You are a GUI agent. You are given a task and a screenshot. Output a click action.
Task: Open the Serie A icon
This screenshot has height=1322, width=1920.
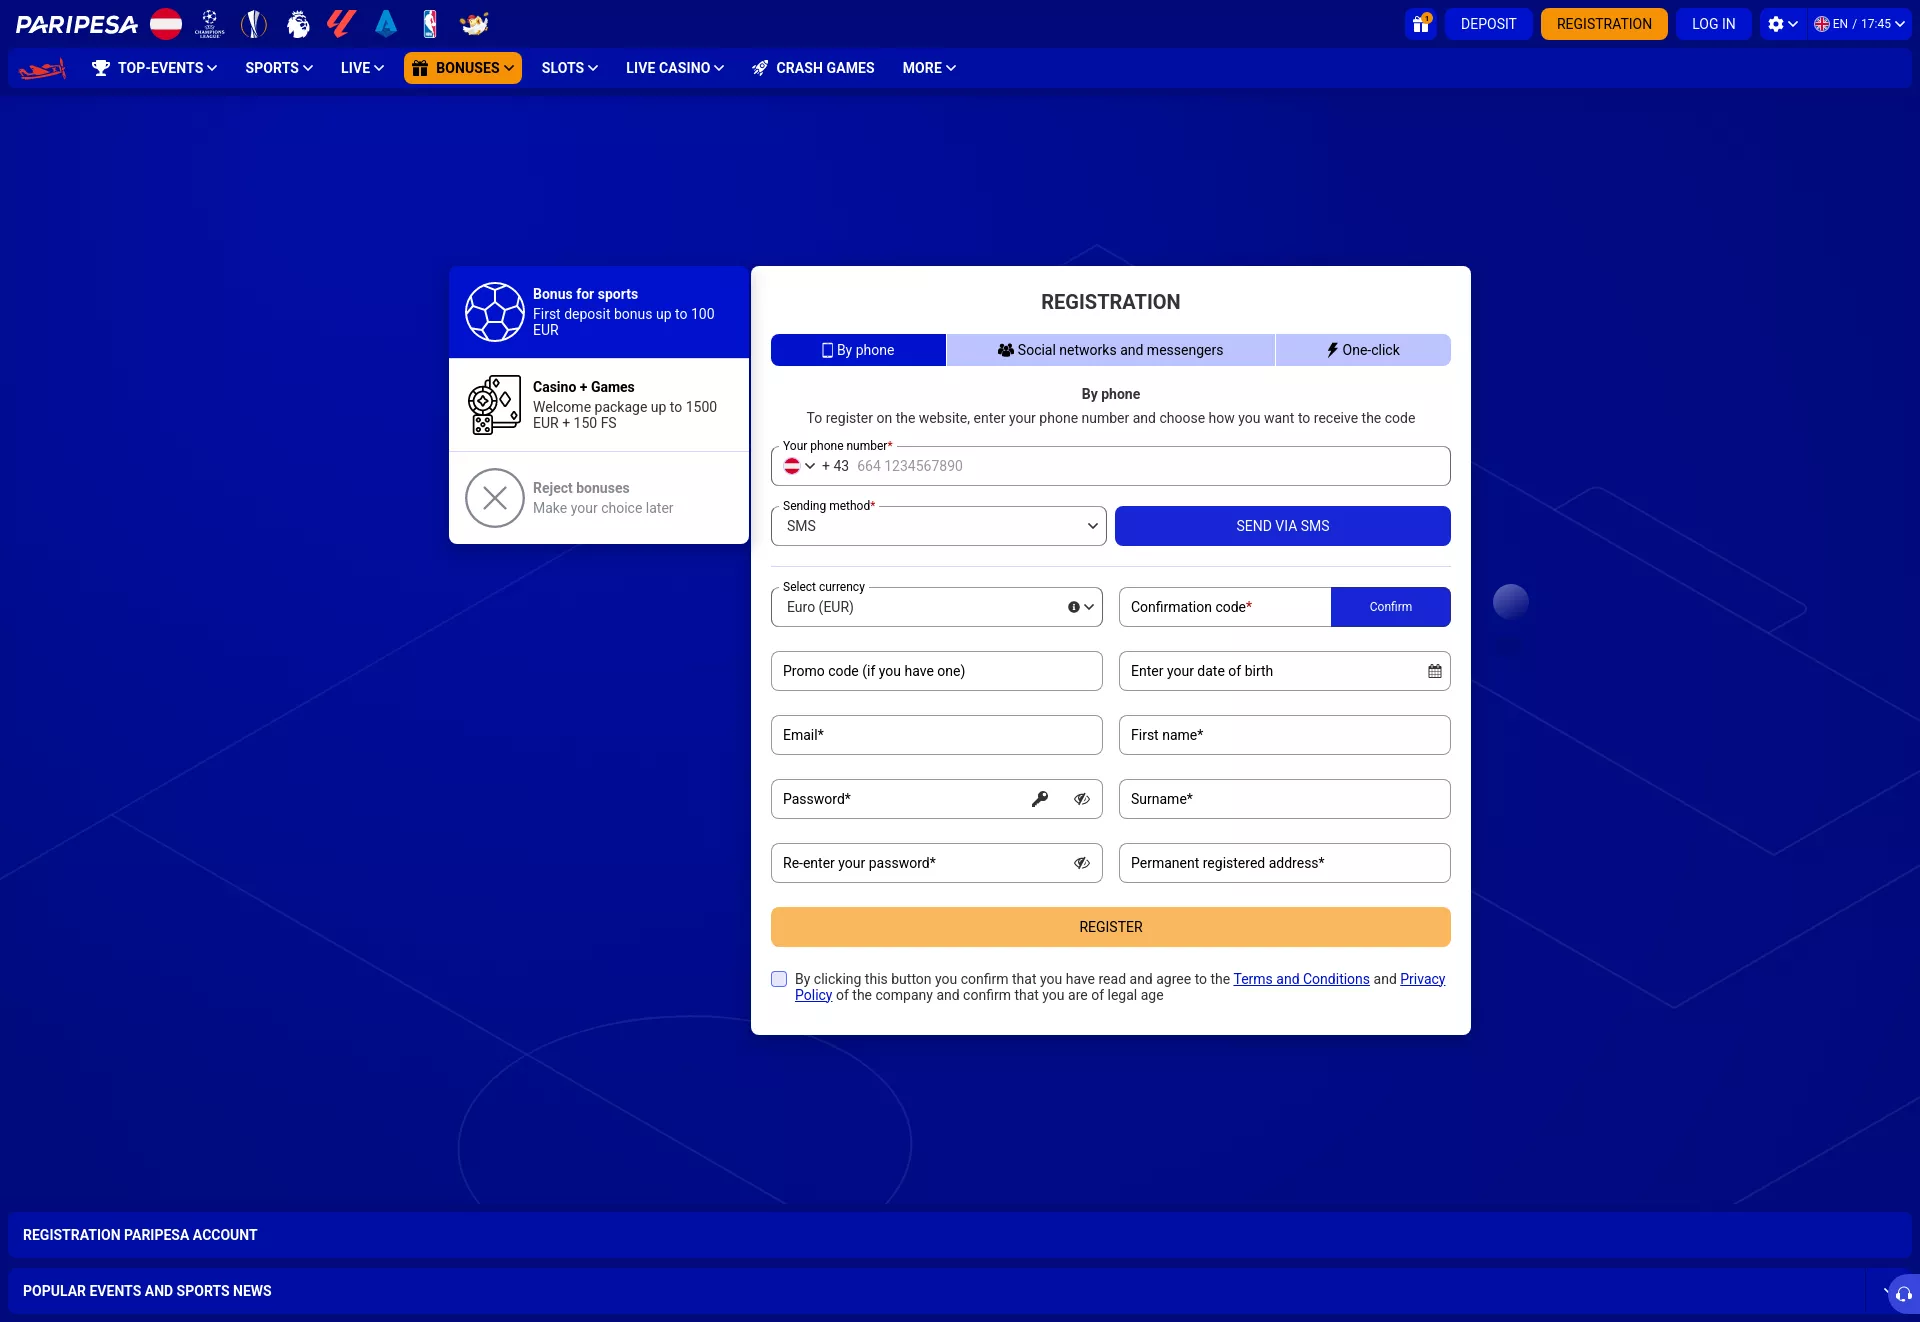[386, 24]
